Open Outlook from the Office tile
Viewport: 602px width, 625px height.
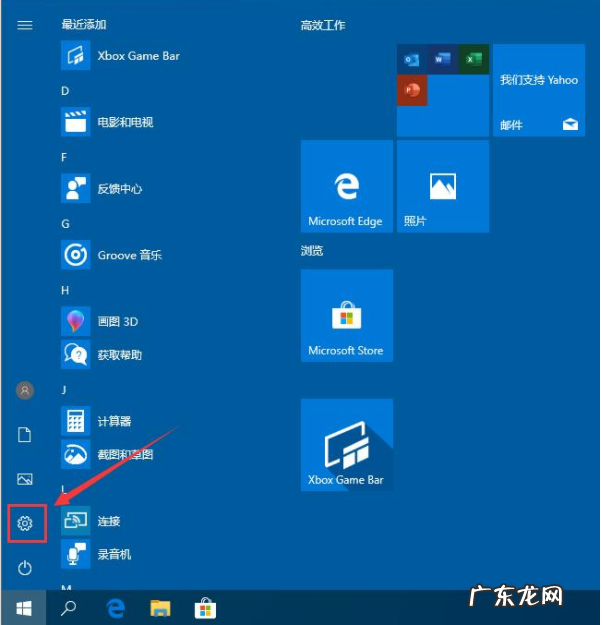[412, 59]
